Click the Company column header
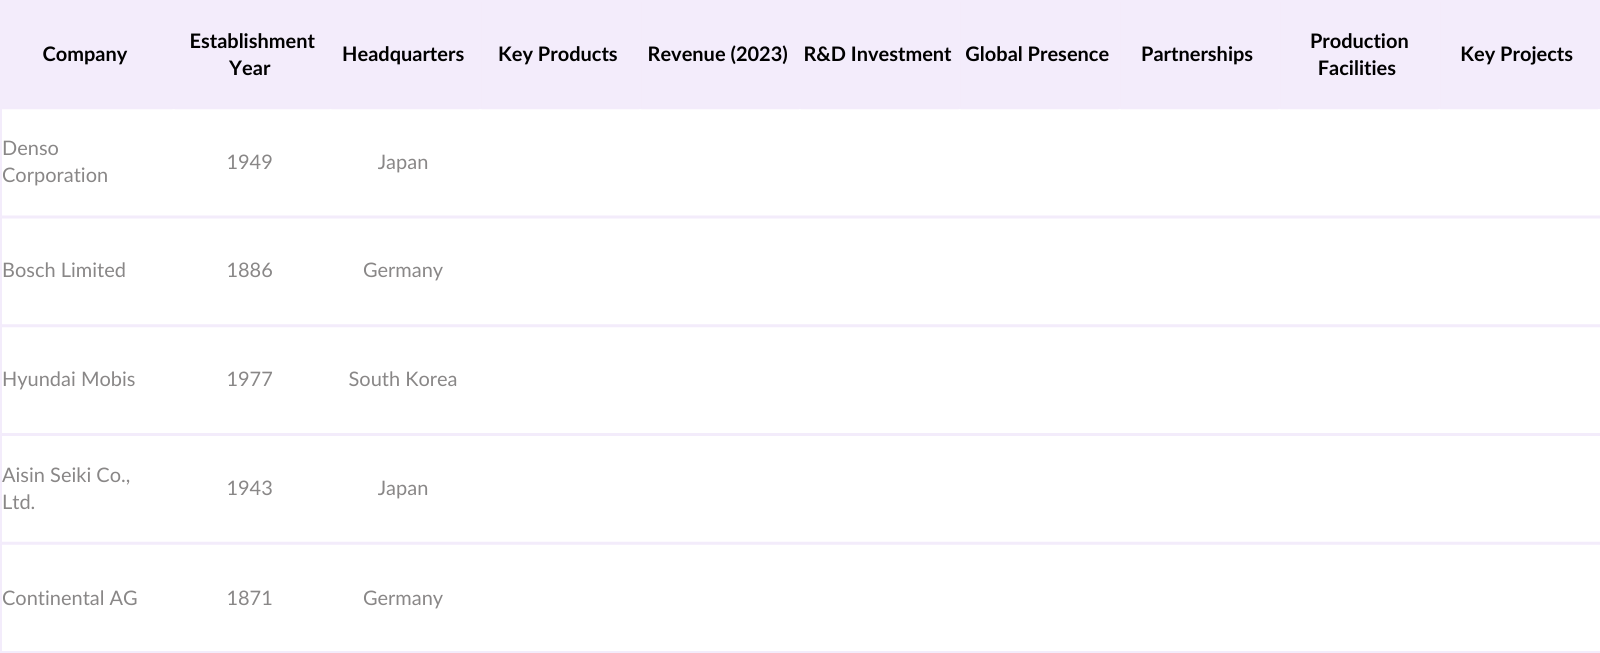1600x653 pixels. [85, 54]
